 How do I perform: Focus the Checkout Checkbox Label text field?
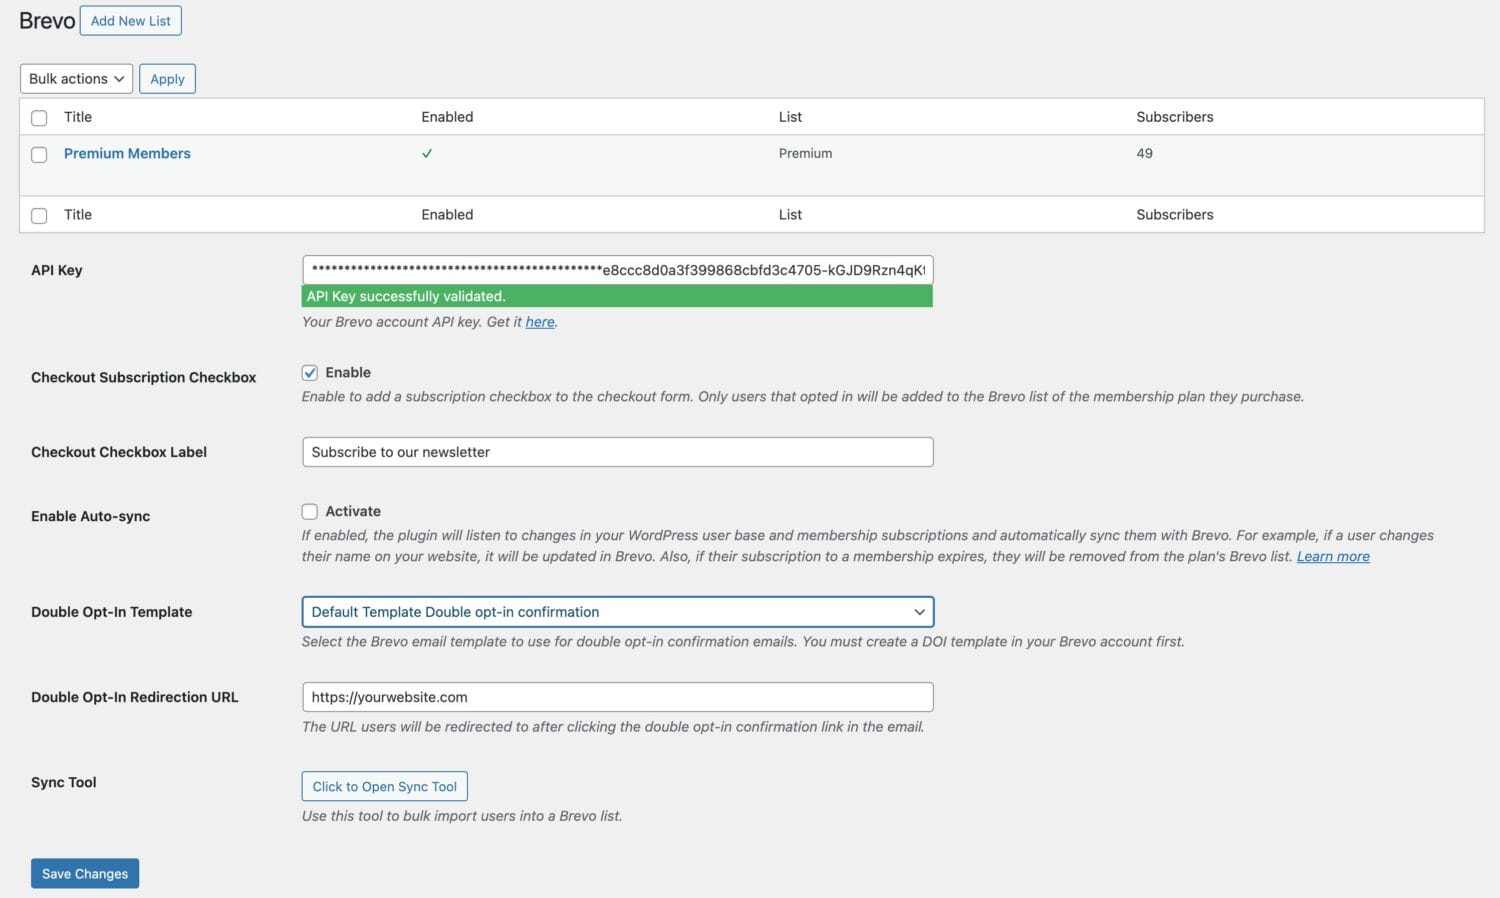point(617,452)
